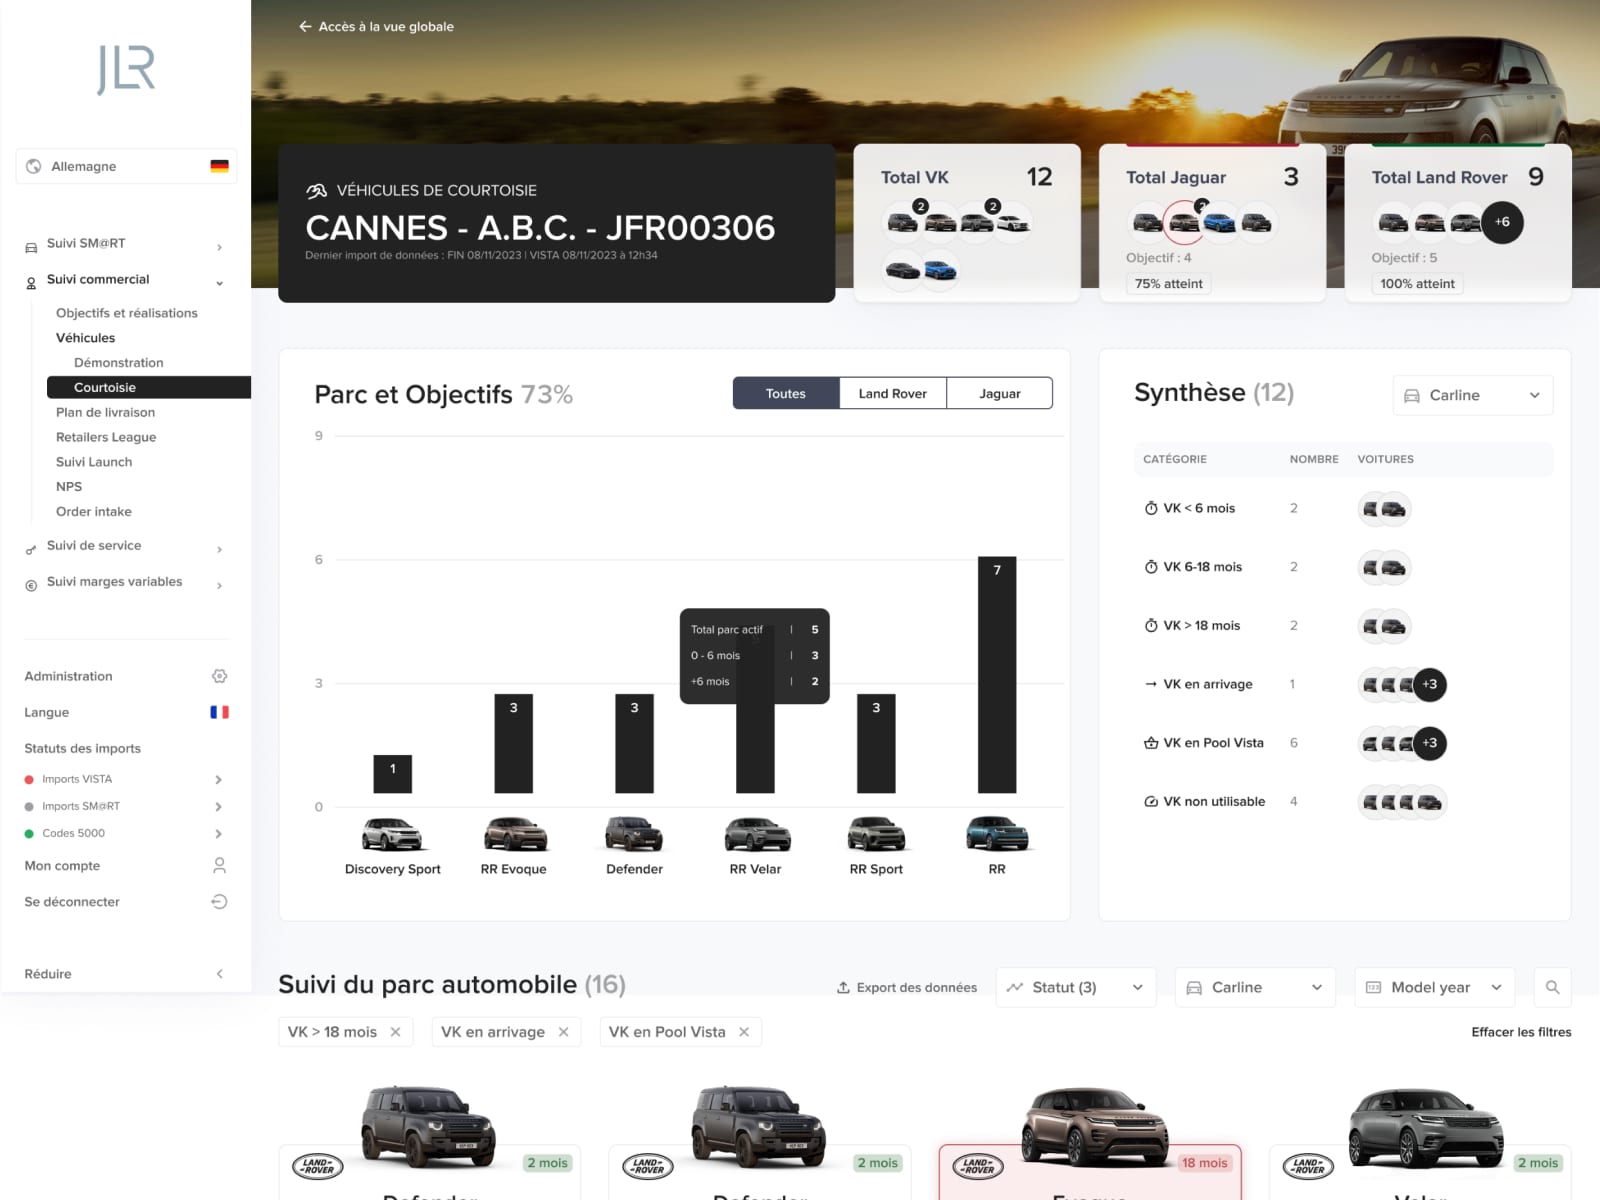Open the Allemagne country dropdown
Image resolution: width=1600 pixels, height=1200 pixels.
coord(127,166)
